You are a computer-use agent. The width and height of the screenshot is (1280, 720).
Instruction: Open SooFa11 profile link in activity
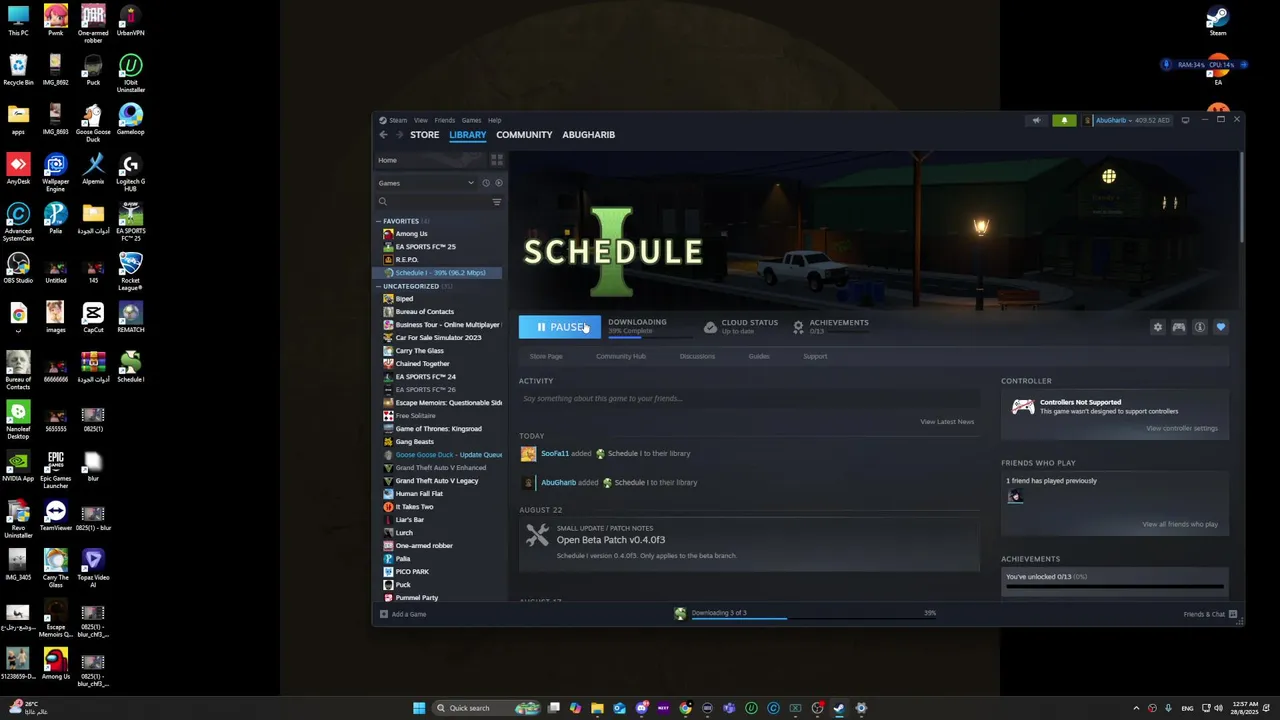point(555,453)
